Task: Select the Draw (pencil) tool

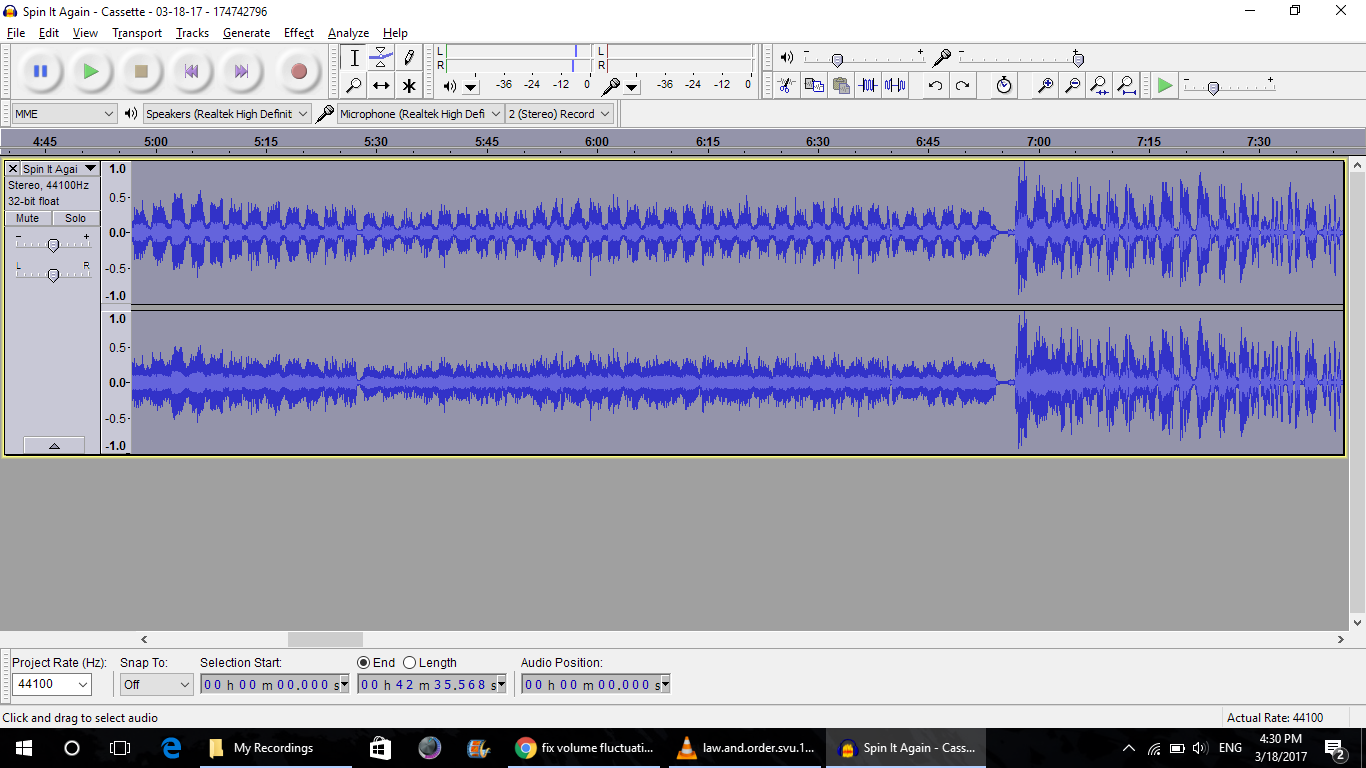Action: [408, 58]
